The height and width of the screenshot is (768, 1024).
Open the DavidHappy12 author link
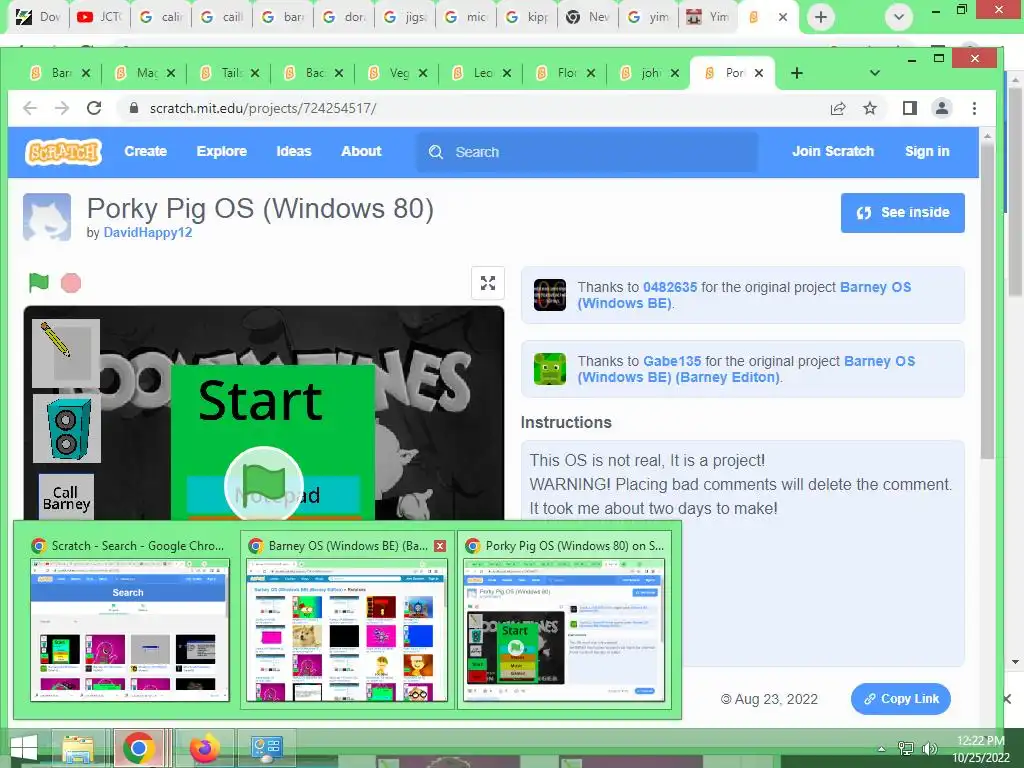(148, 232)
